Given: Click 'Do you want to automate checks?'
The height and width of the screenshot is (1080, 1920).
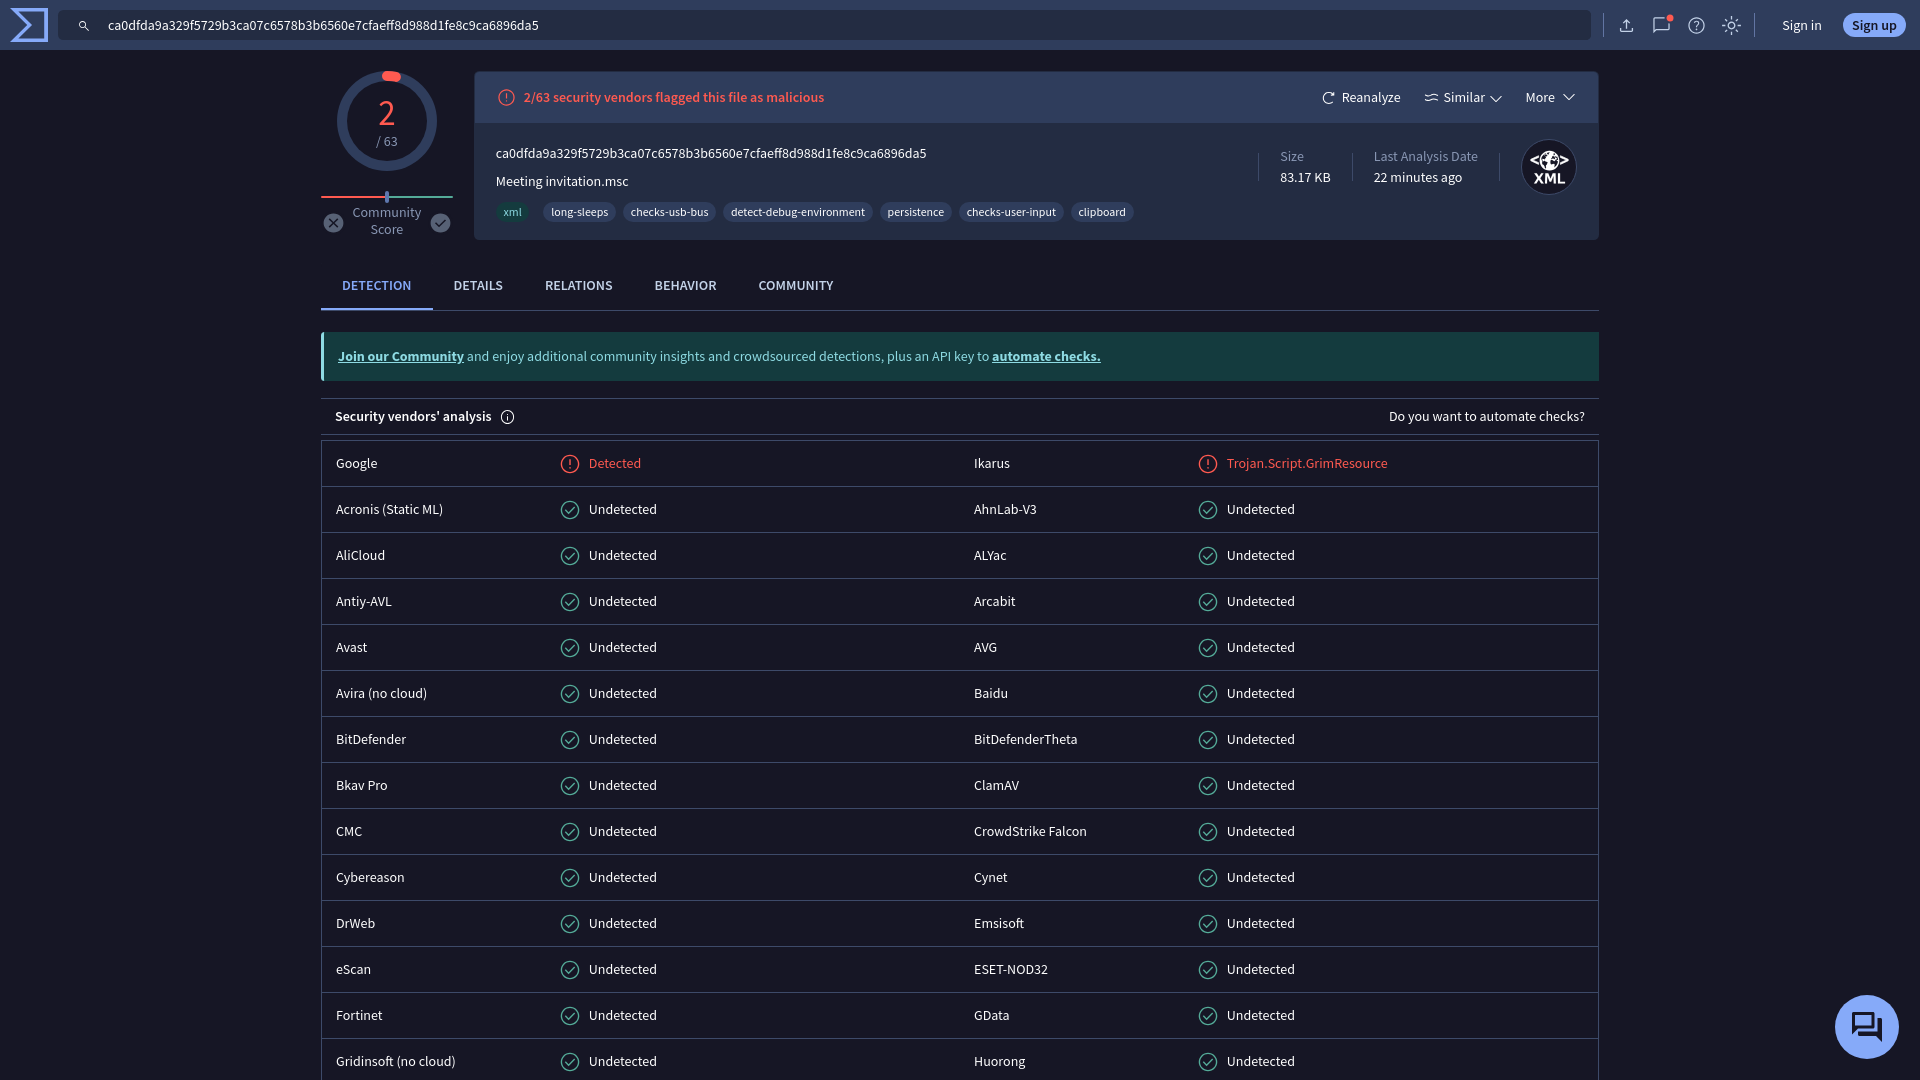Looking at the screenshot, I should pos(1487,417).
